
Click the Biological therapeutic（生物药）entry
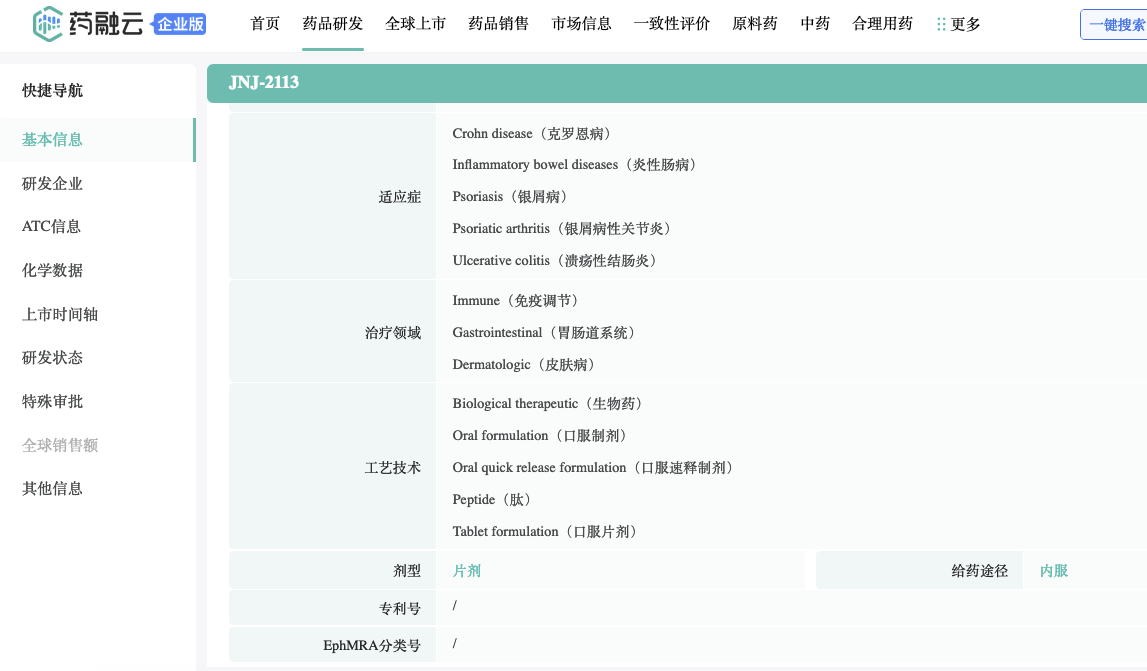click(x=548, y=404)
